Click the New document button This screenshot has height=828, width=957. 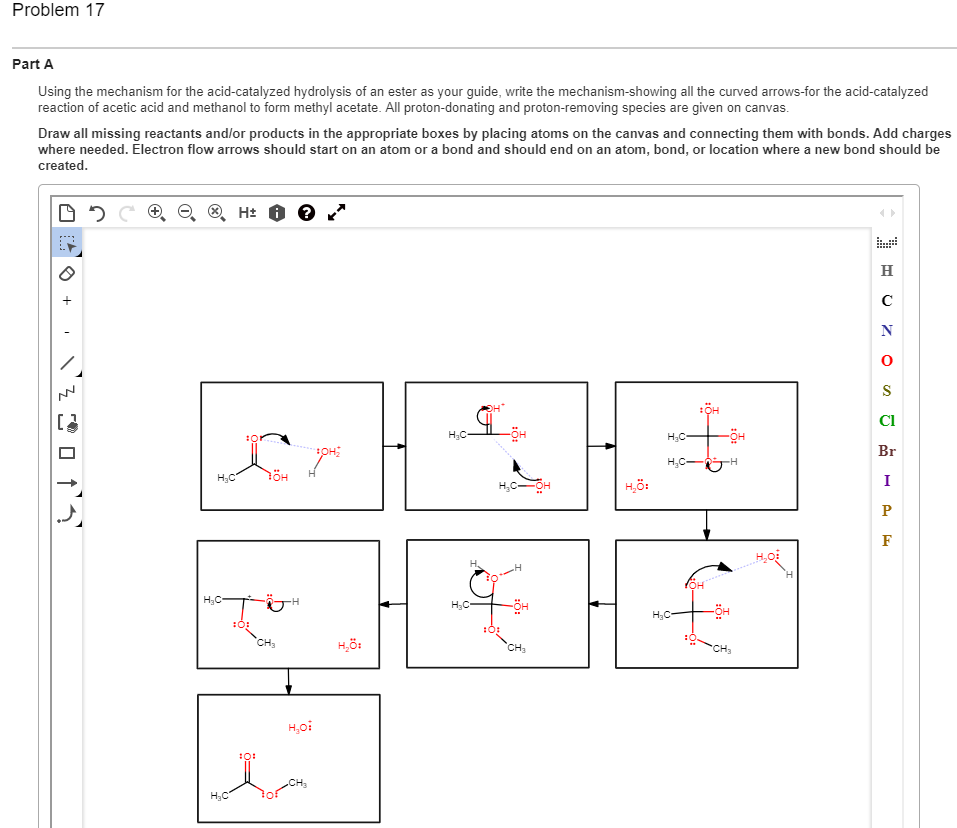(66, 212)
